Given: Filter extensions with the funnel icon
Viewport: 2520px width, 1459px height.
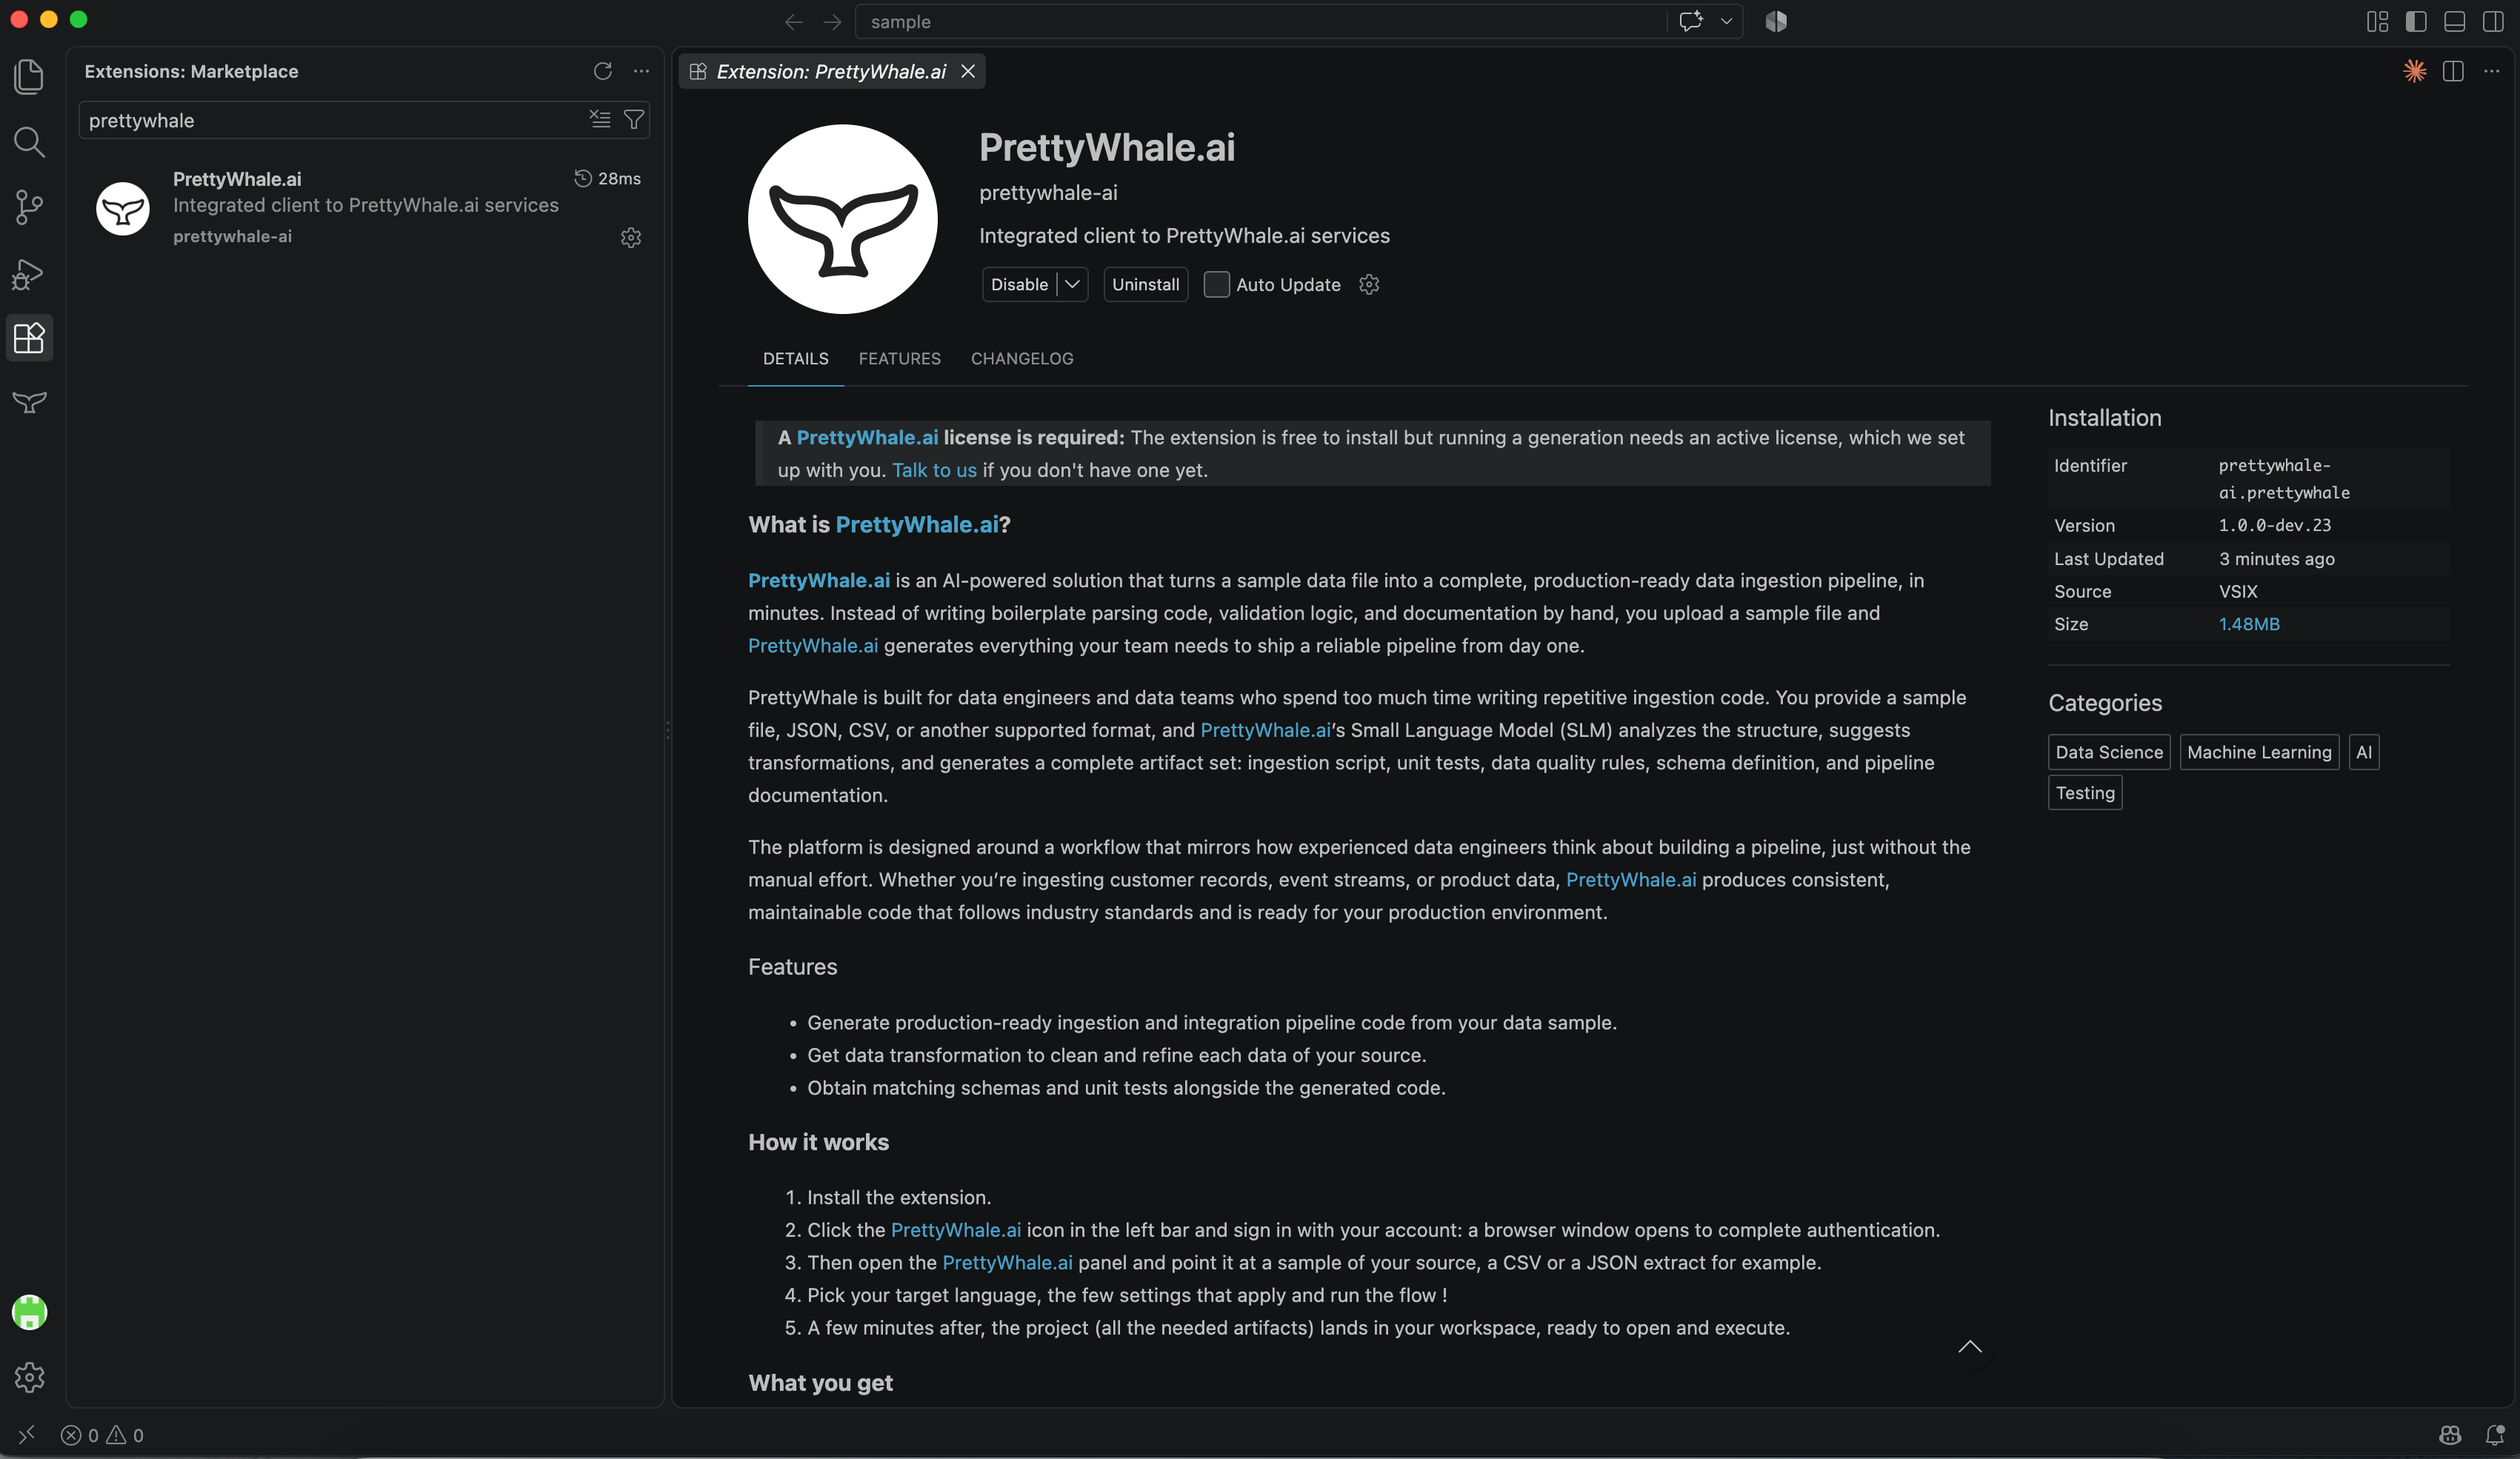Looking at the screenshot, I should click(x=633, y=120).
